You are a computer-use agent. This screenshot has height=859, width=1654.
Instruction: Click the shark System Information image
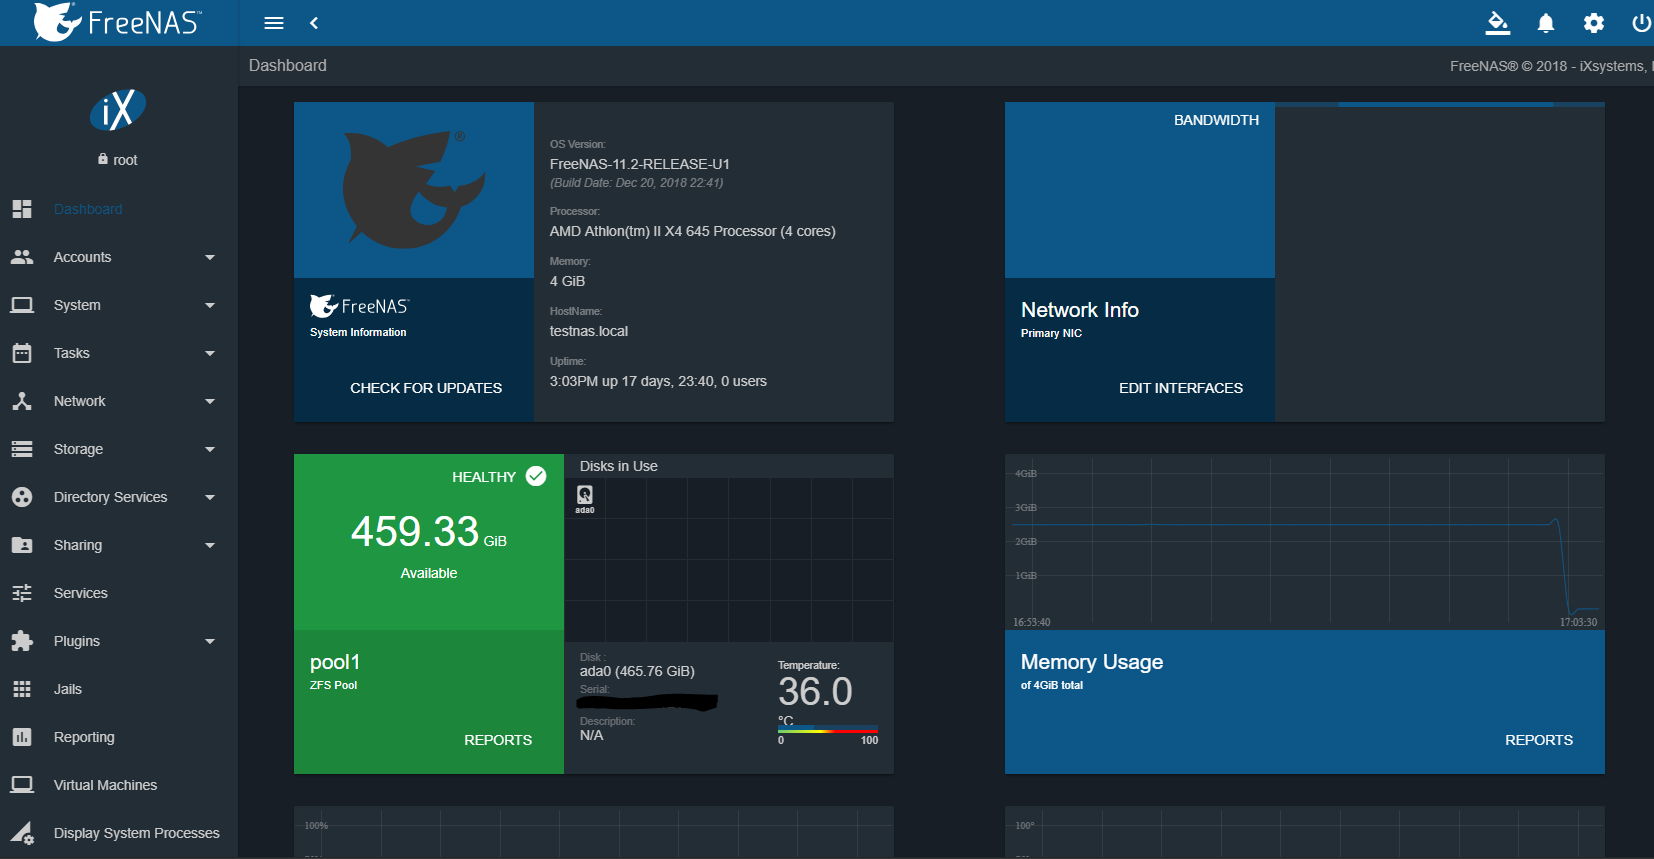(x=414, y=190)
